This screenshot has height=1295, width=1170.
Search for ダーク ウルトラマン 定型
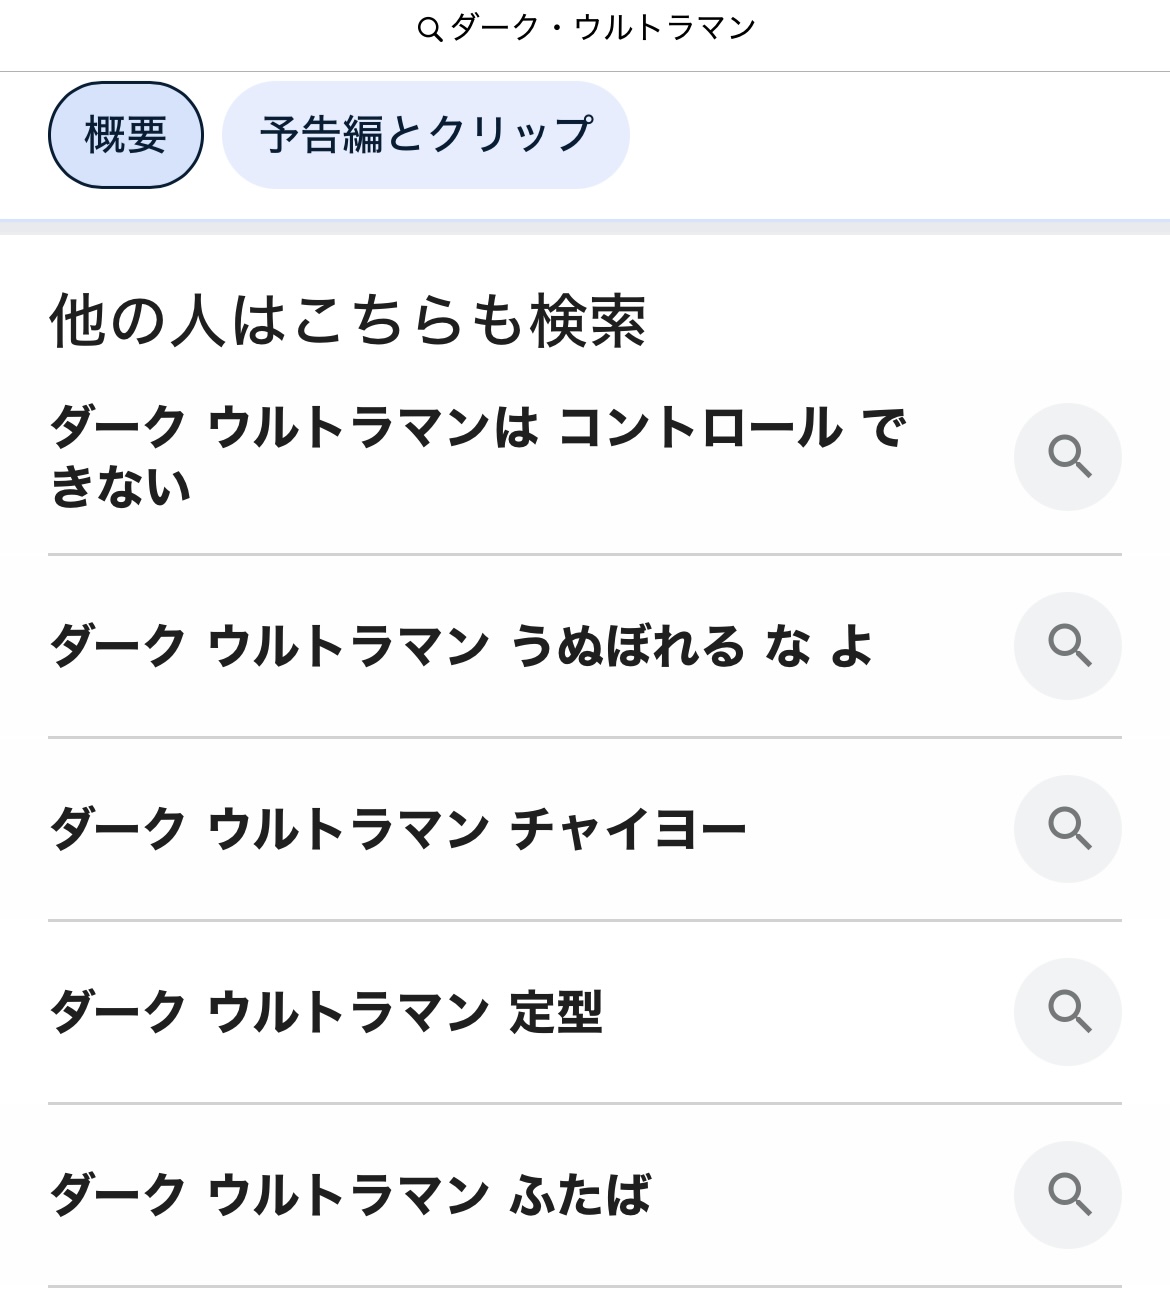pyautogui.click(x=326, y=1012)
